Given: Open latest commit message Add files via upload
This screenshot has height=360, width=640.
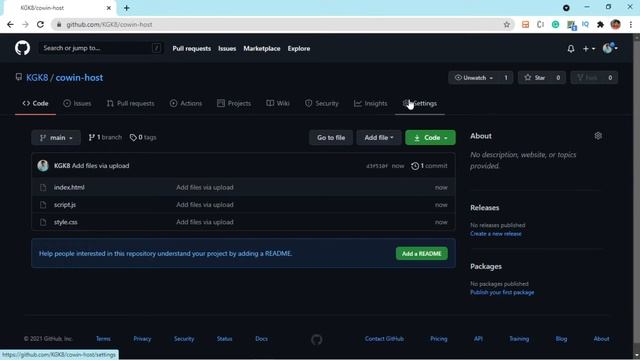Looking at the screenshot, I should point(100,166).
